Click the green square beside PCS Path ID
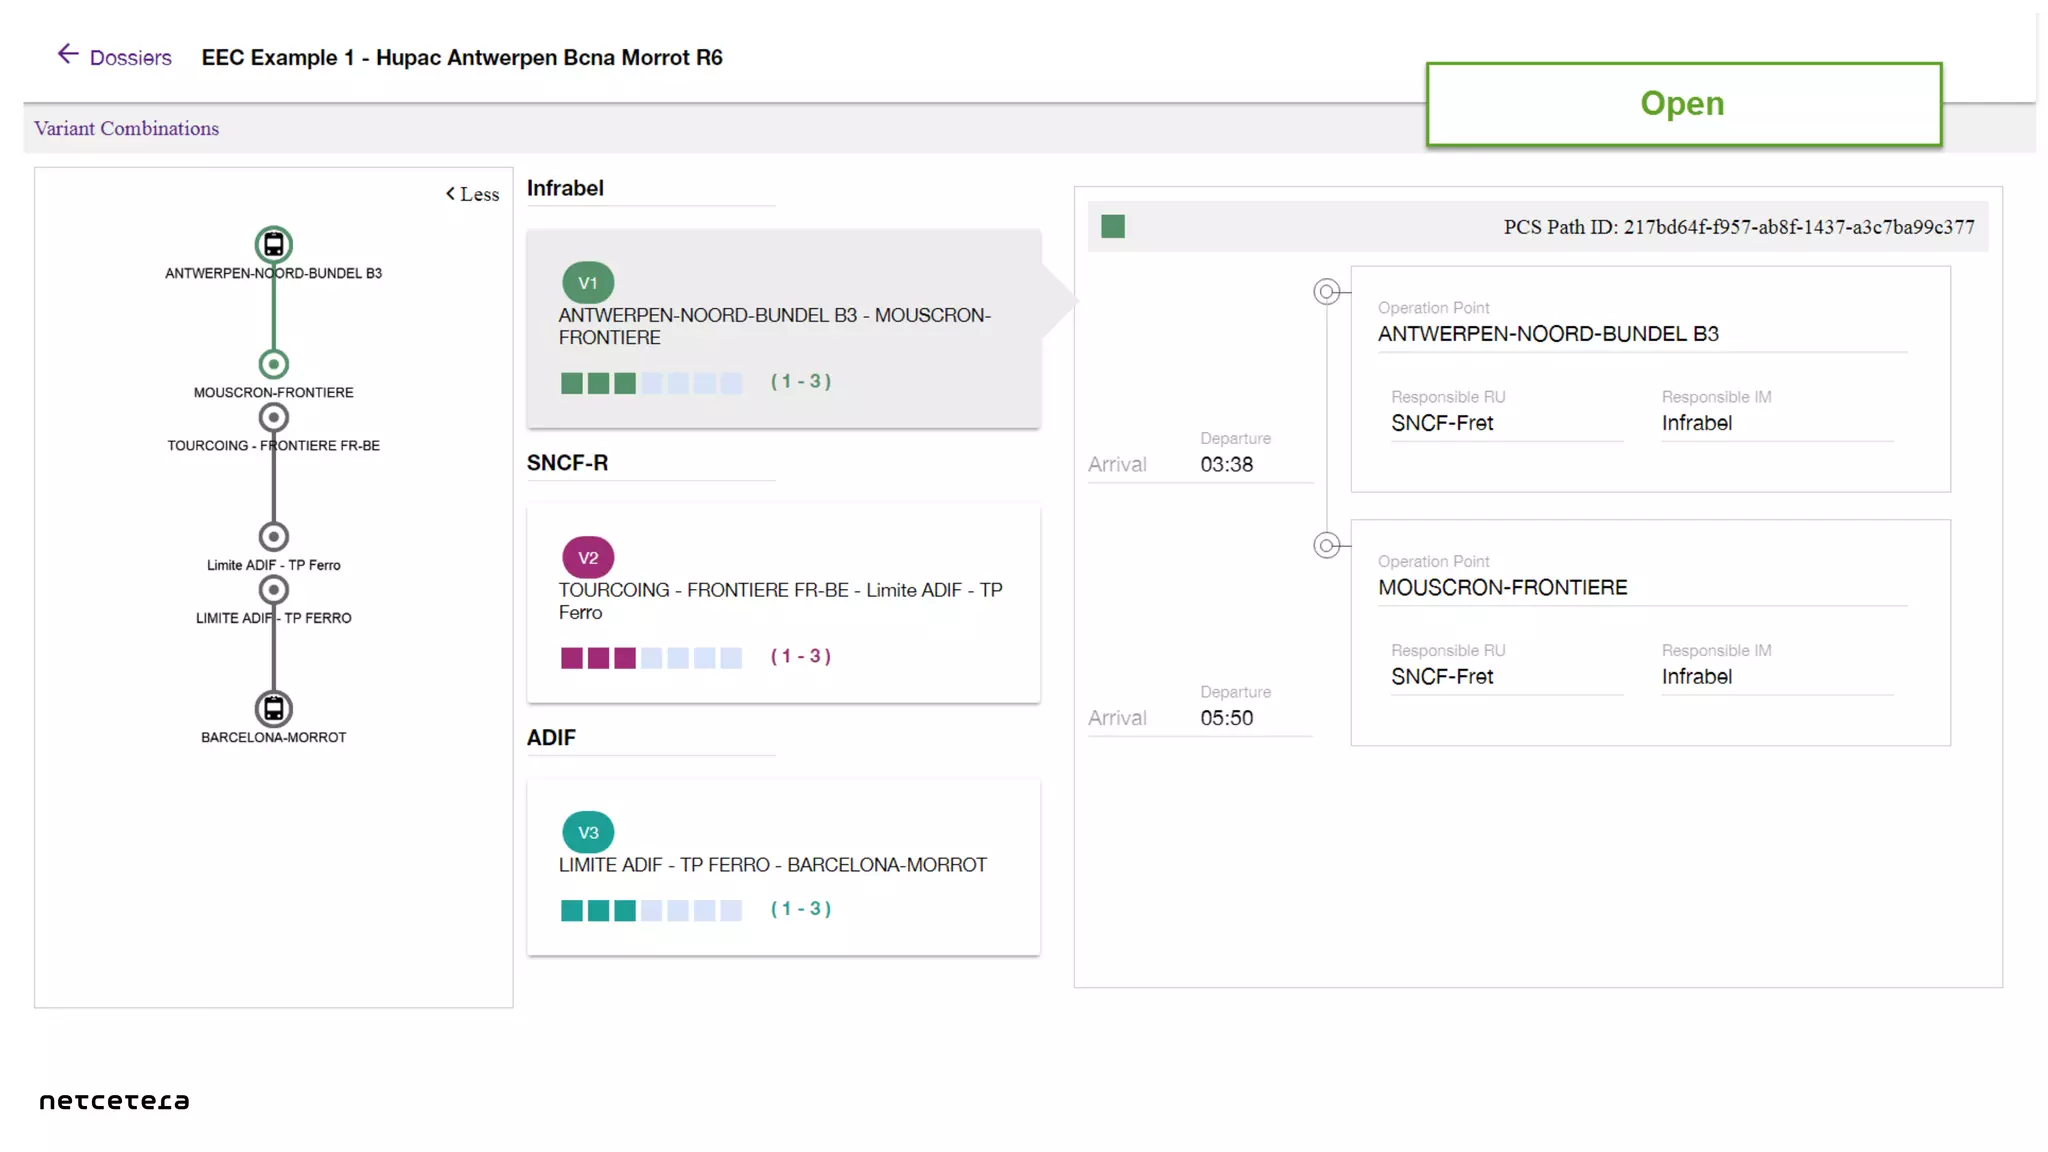Screen dimensions: 2048x1152 [1112, 227]
